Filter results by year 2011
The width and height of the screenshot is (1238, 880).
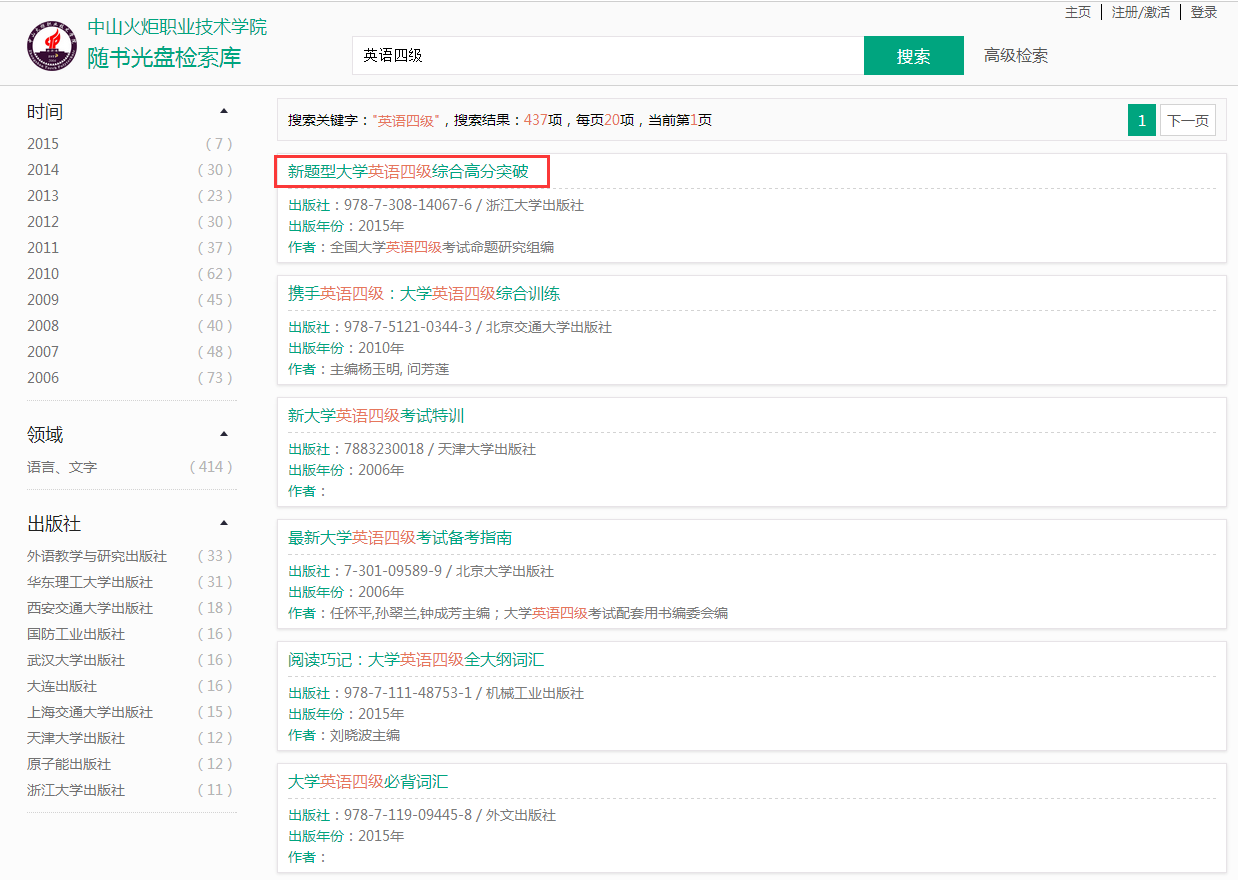[x=43, y=248]
